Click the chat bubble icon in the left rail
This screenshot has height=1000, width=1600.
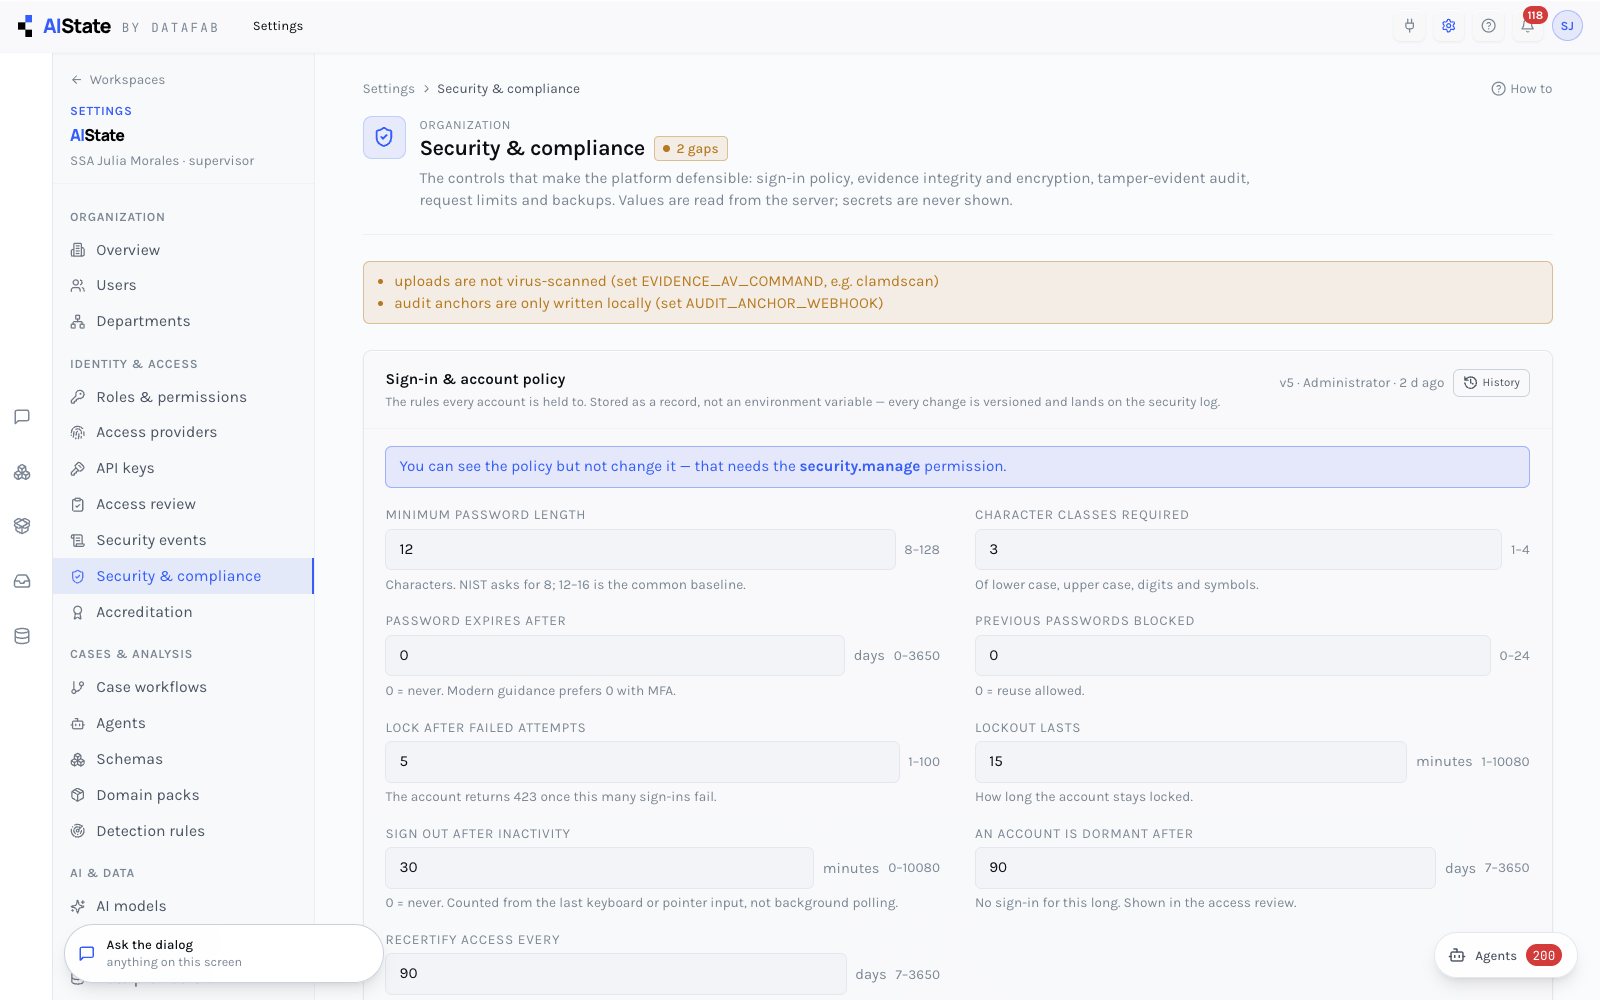pos(22,417)
